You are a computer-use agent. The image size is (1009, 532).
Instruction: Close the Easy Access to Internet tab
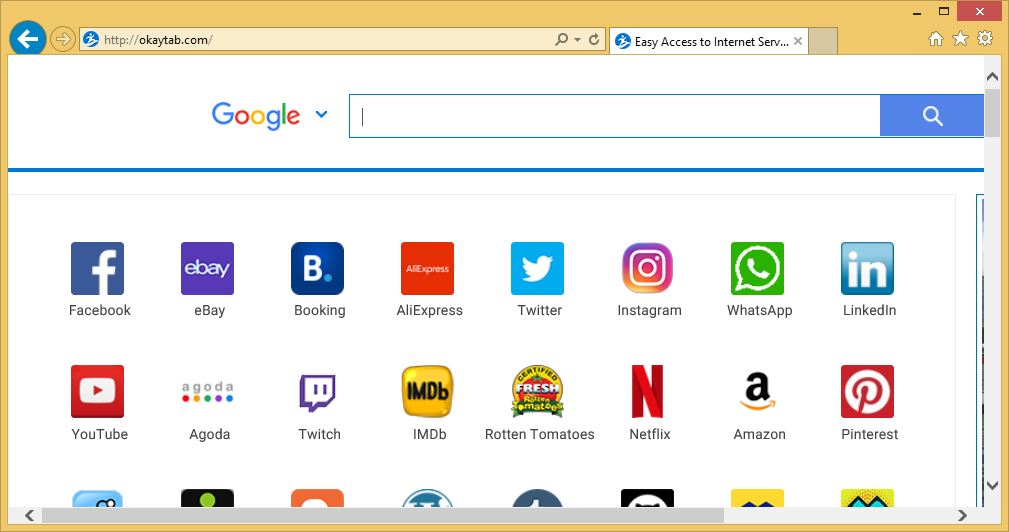click(x=798, y=41)
